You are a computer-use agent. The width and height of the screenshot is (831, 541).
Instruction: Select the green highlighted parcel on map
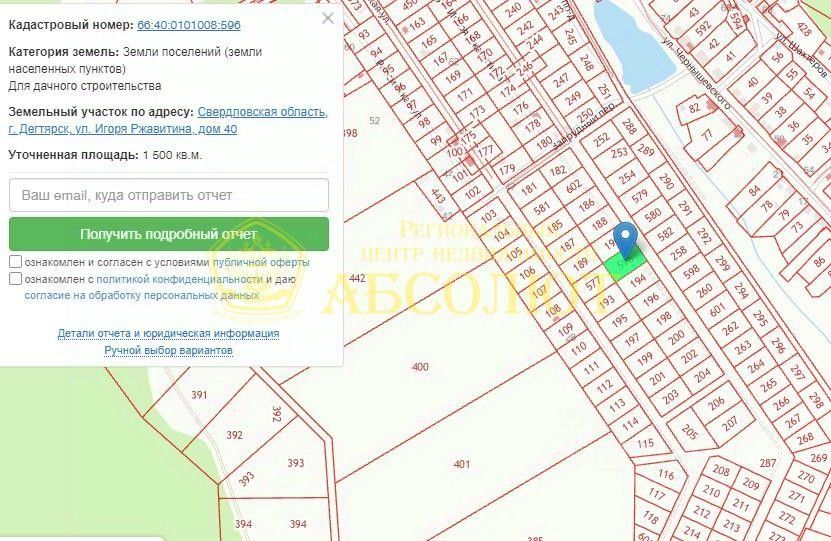pyautogui.click(x=626, y=265)
